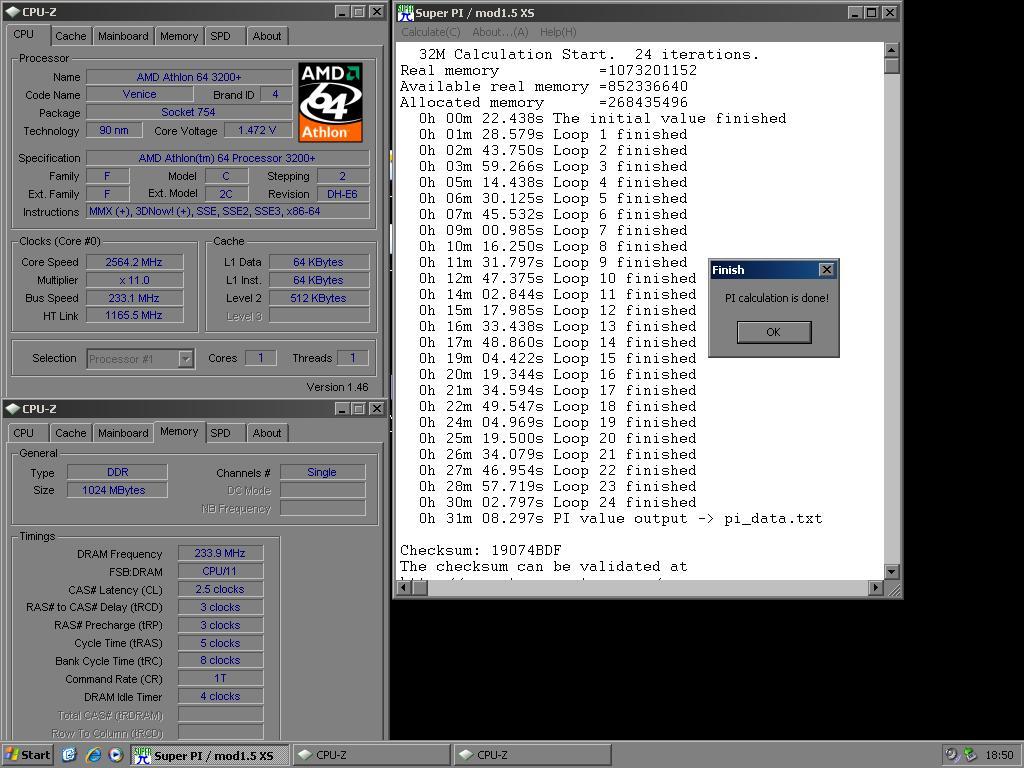Close the upper CPU-Z window
The height and width of the screenshot is (768, 1024).
coord(377,12)
